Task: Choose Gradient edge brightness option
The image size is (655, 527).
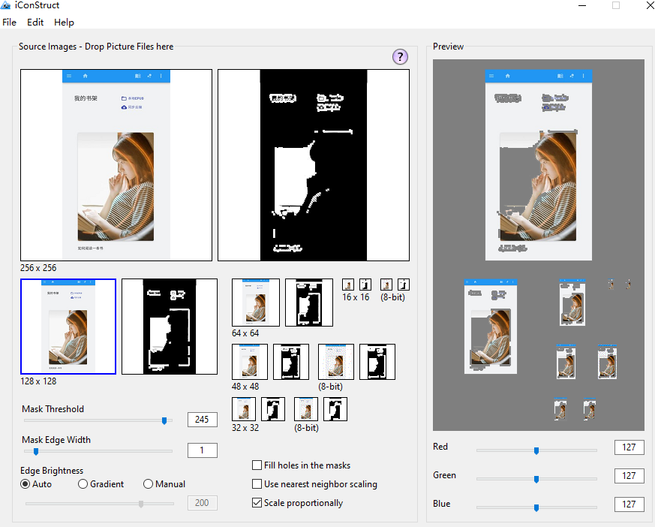Action: coord(83,484)
